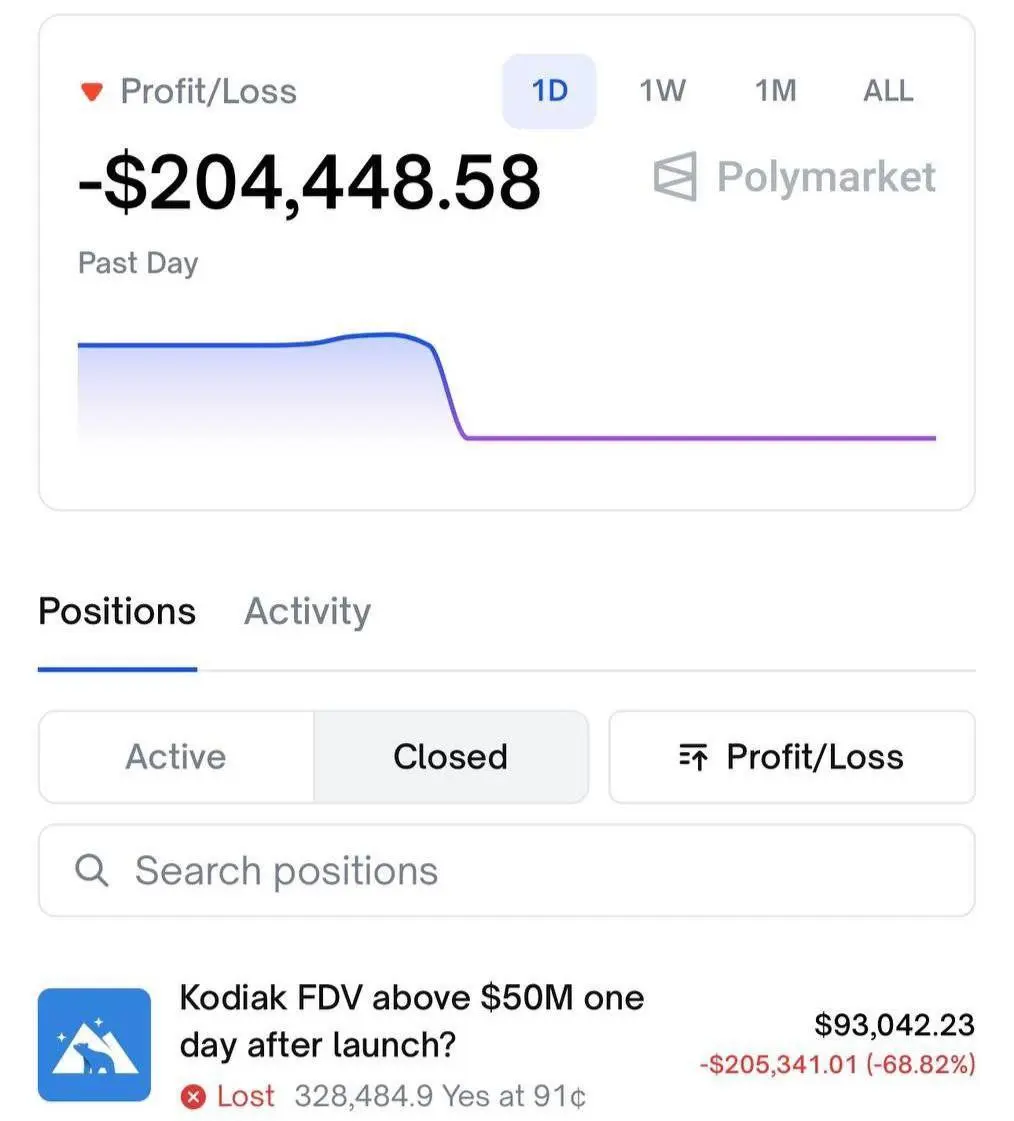Click the sort arrow icon beside Profit/Loss

point(693,757)
